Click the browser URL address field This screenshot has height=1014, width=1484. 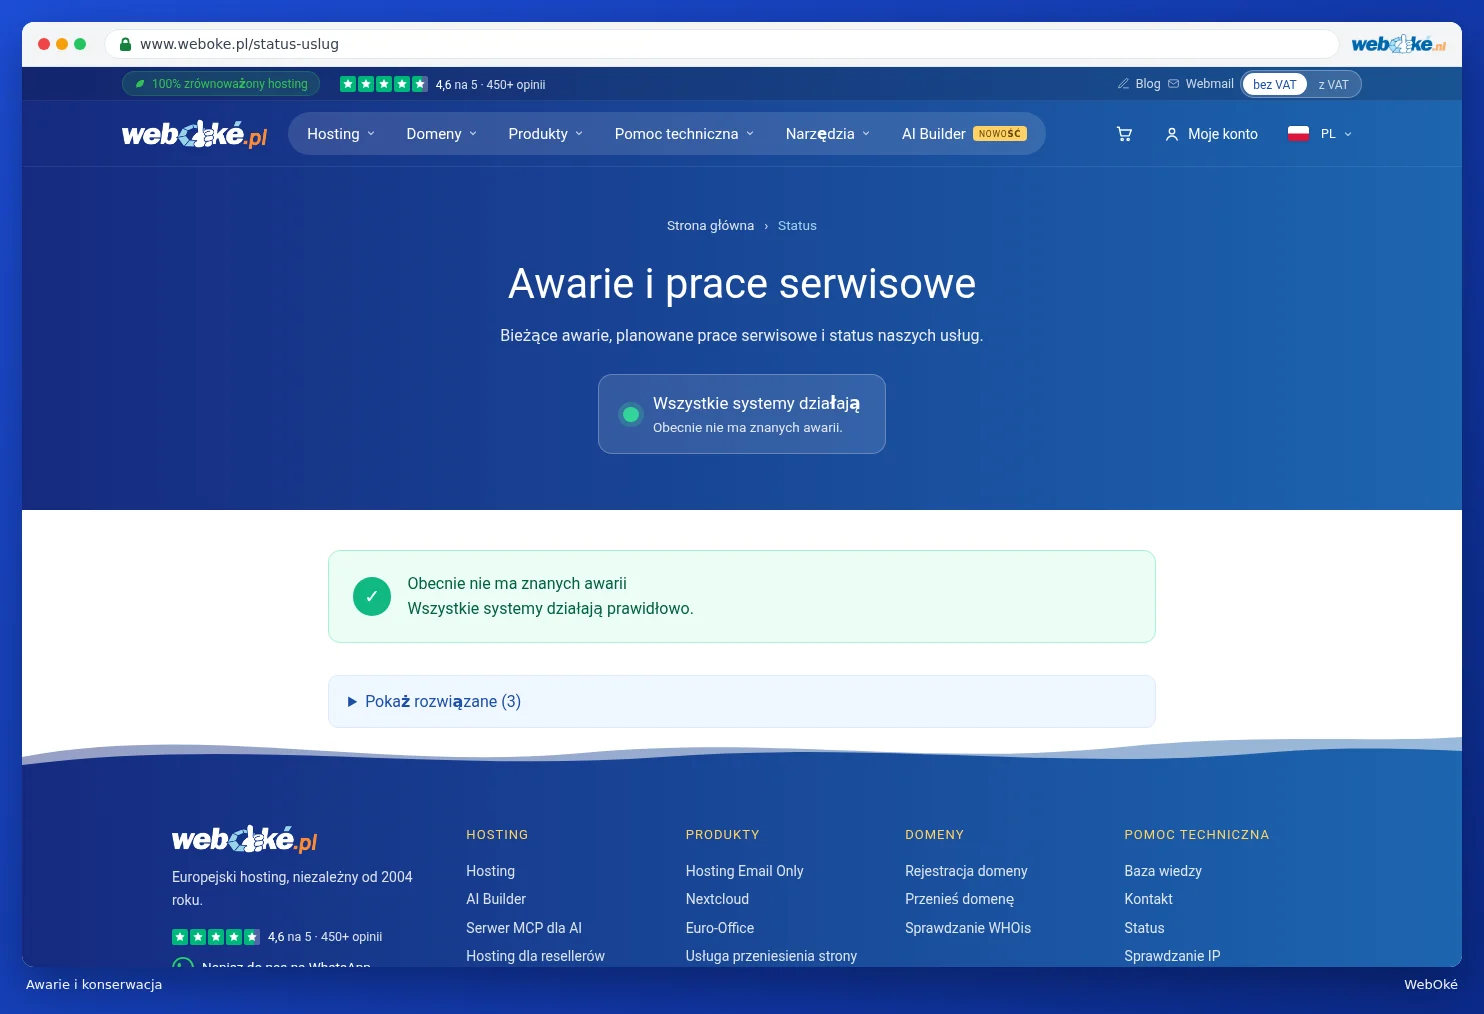pyautogui.click(x=721, y=44)
